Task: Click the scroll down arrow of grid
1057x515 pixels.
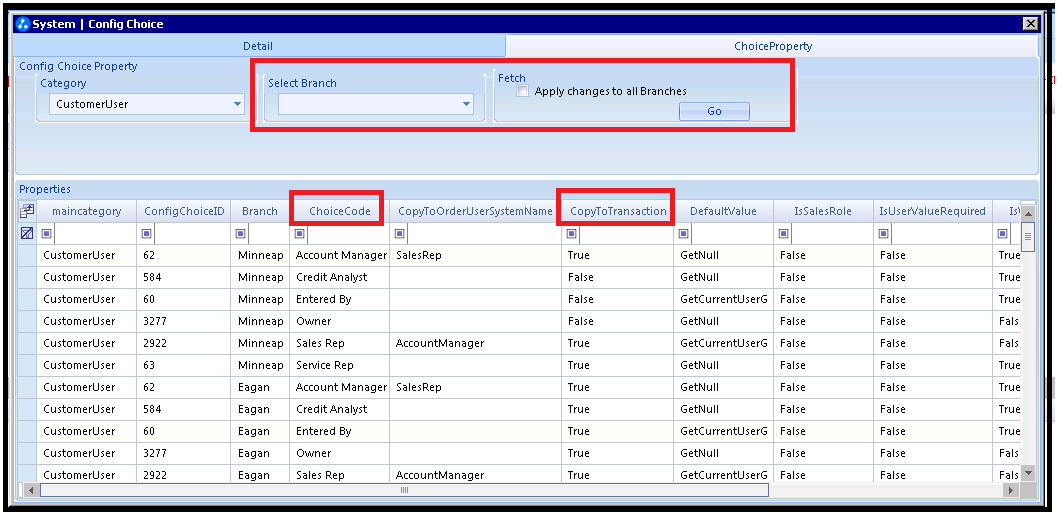Action: pos(1028,473)
